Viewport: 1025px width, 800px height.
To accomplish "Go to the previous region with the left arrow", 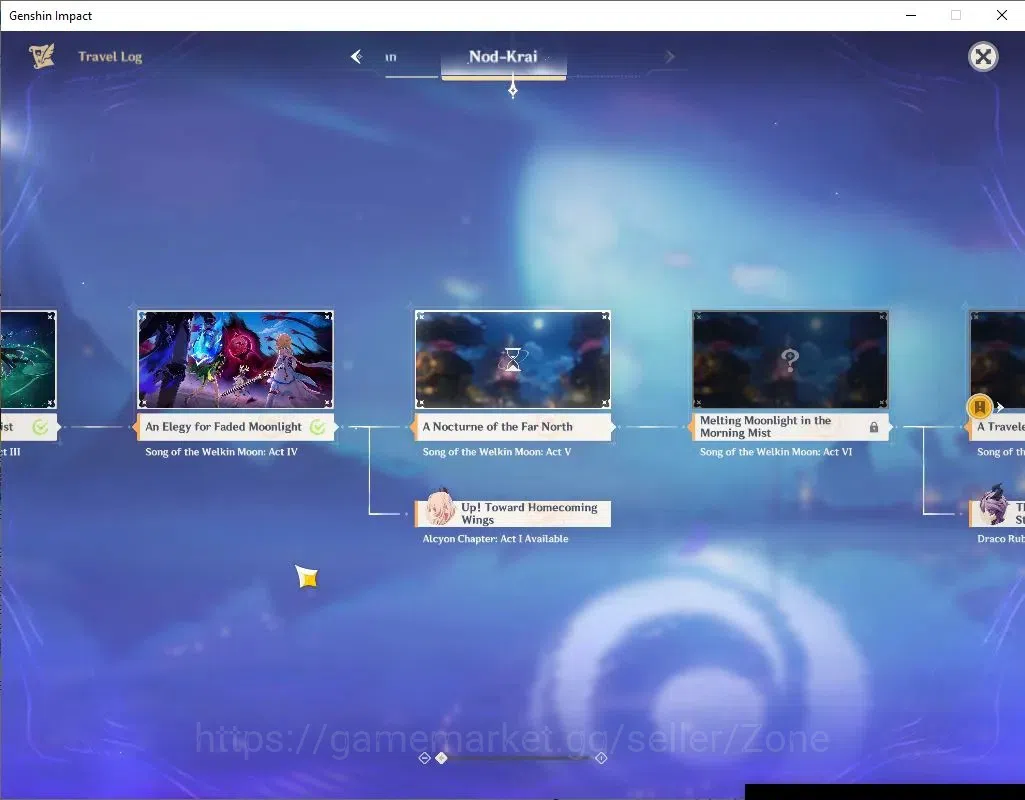I will point(357,57).
